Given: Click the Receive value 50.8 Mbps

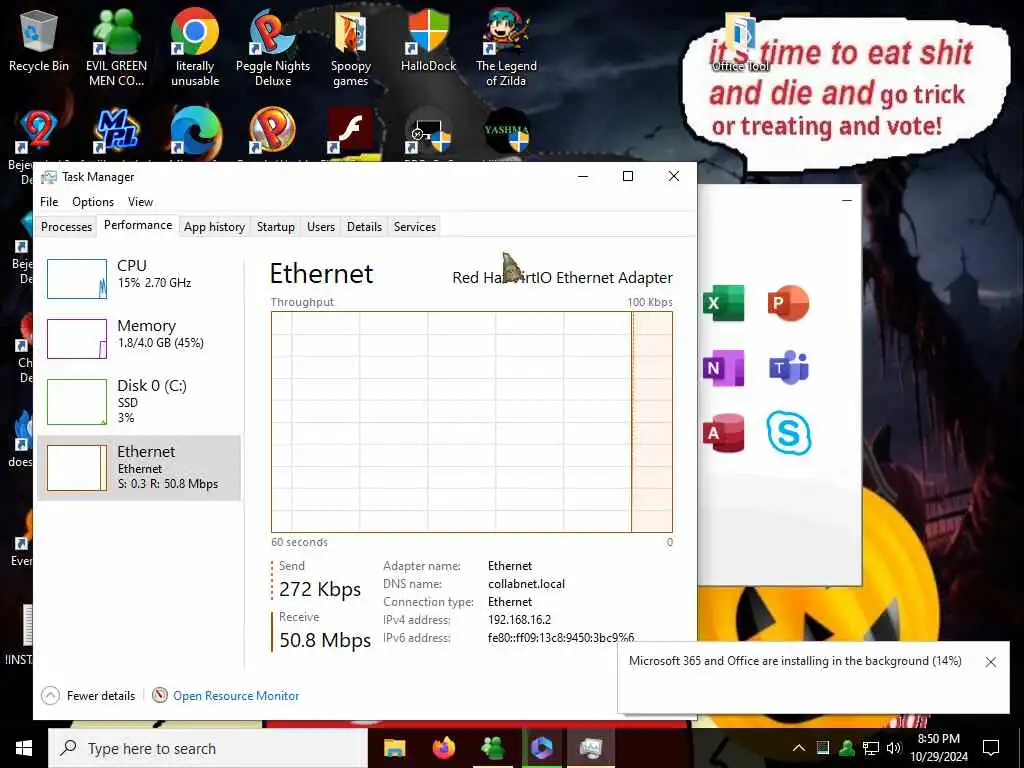Looking at the screenshot, I should tap(325, 640).
